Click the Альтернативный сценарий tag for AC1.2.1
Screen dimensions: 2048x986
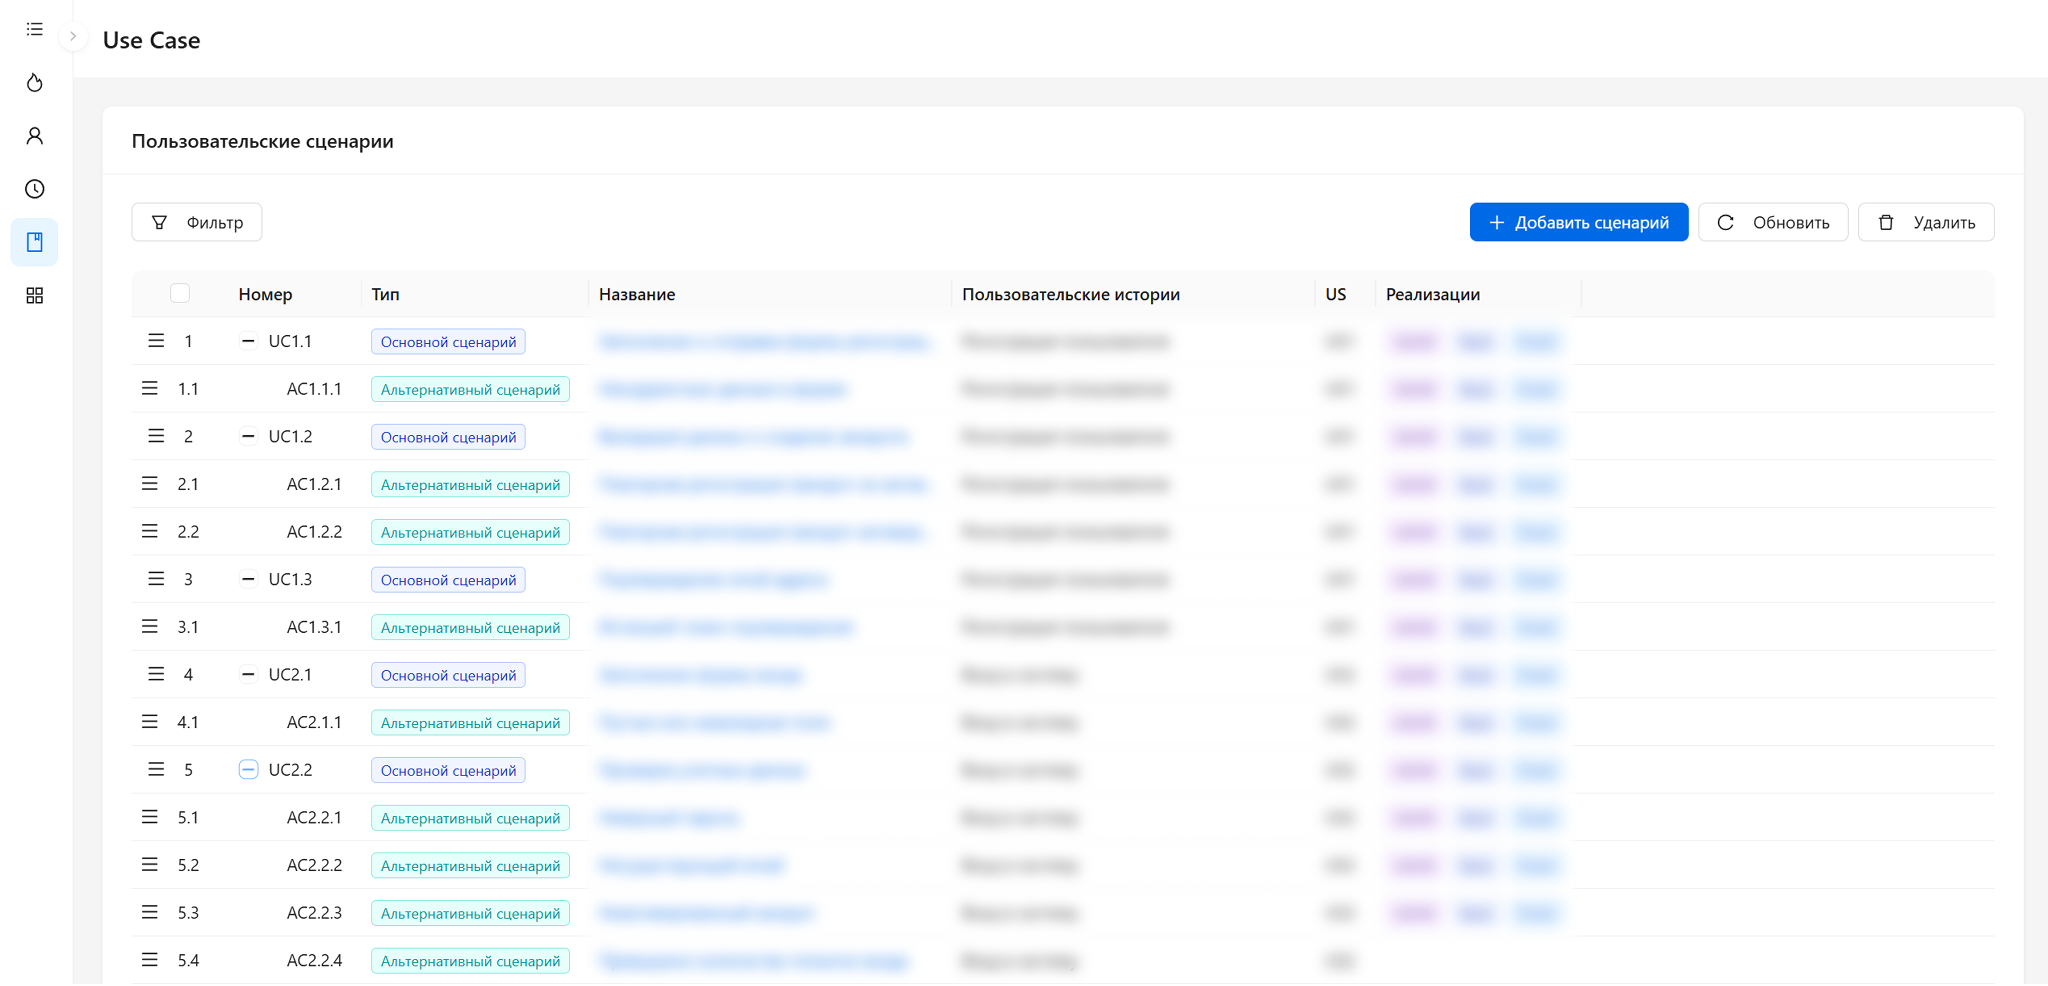tap(470, 485)
